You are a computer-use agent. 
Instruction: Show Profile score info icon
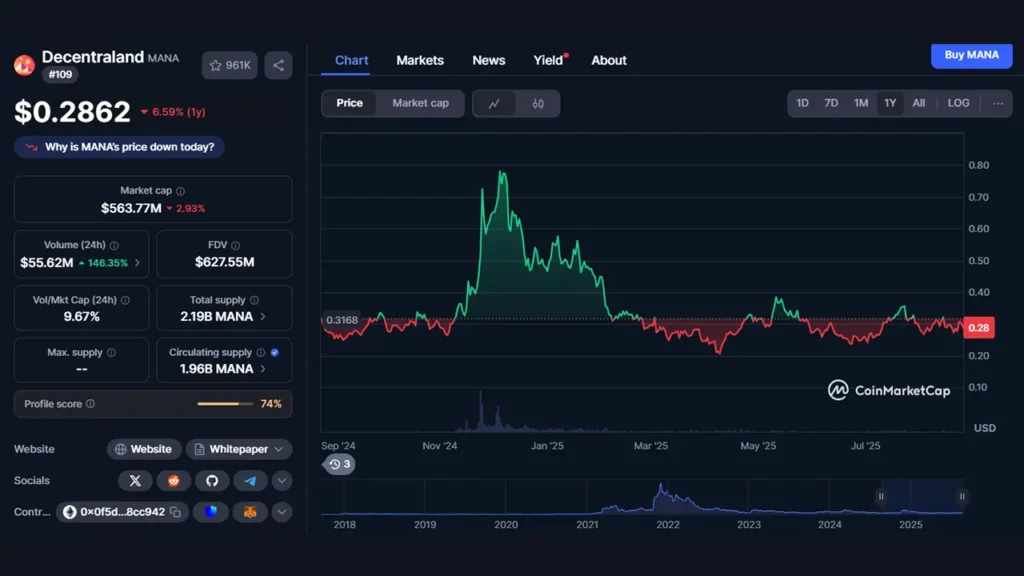pyautogui.click(x=91, y=404)
